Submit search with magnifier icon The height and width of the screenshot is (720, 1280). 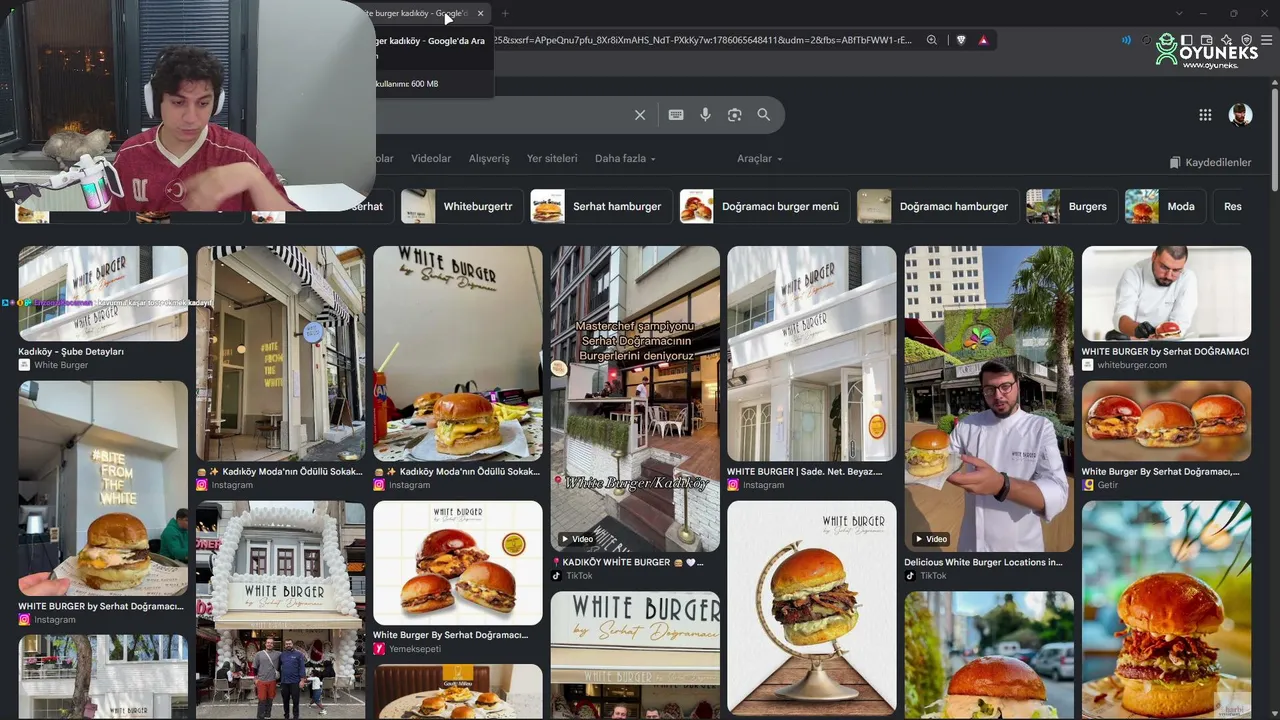764,115
